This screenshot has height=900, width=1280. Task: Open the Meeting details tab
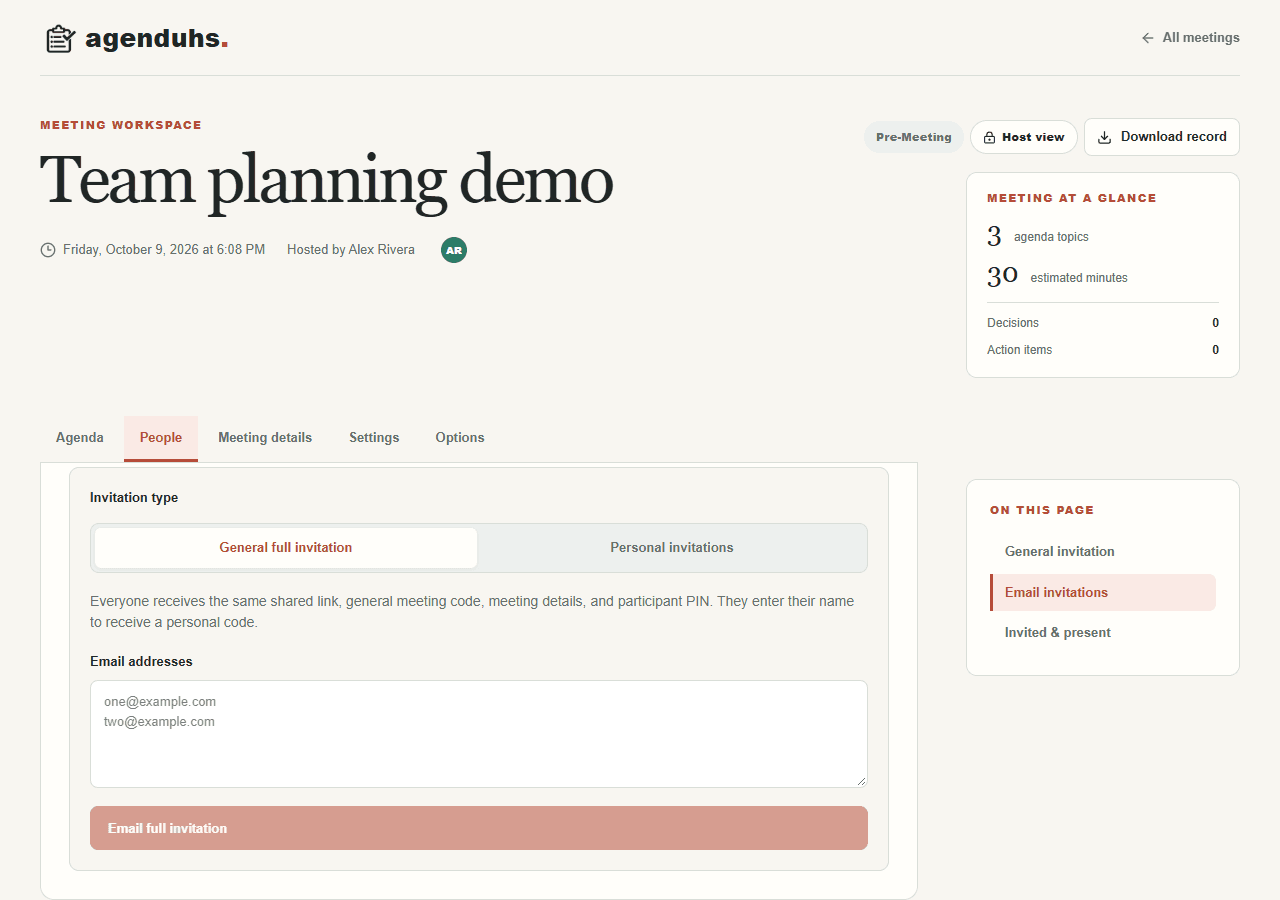[265, 438]
